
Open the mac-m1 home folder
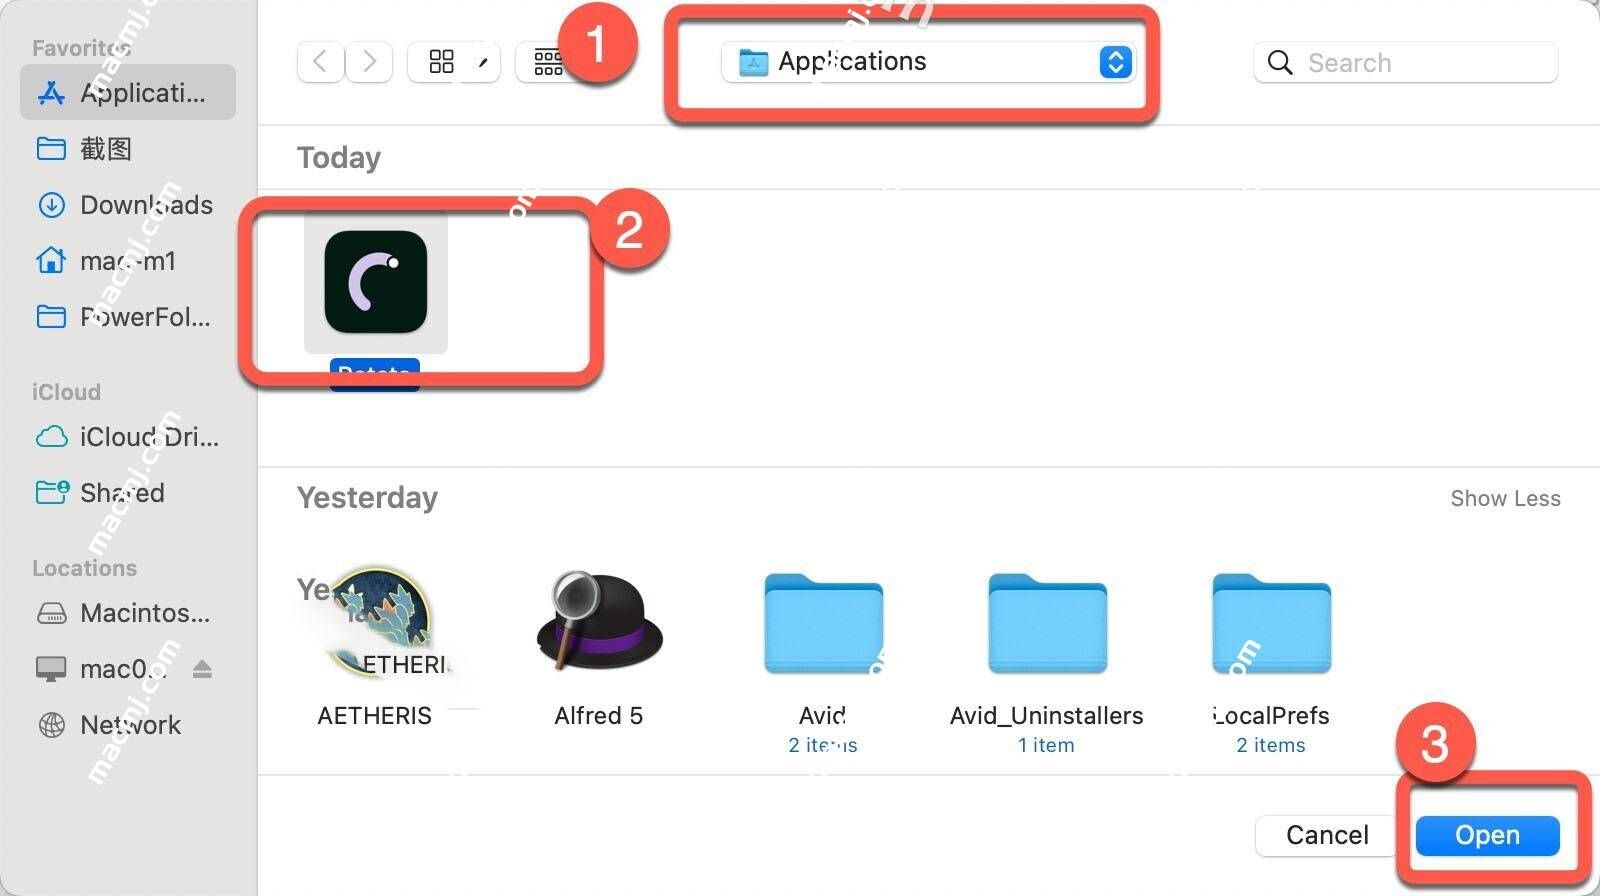128,261
